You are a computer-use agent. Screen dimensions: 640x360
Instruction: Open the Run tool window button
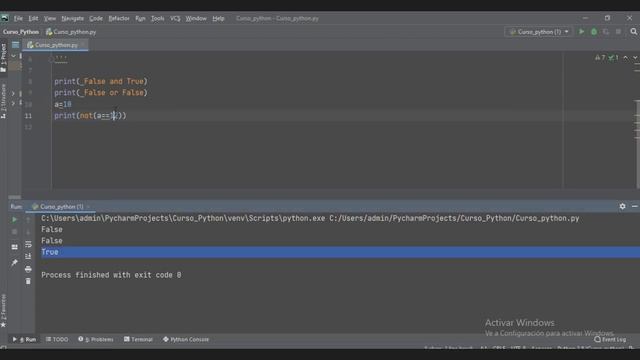24,339
